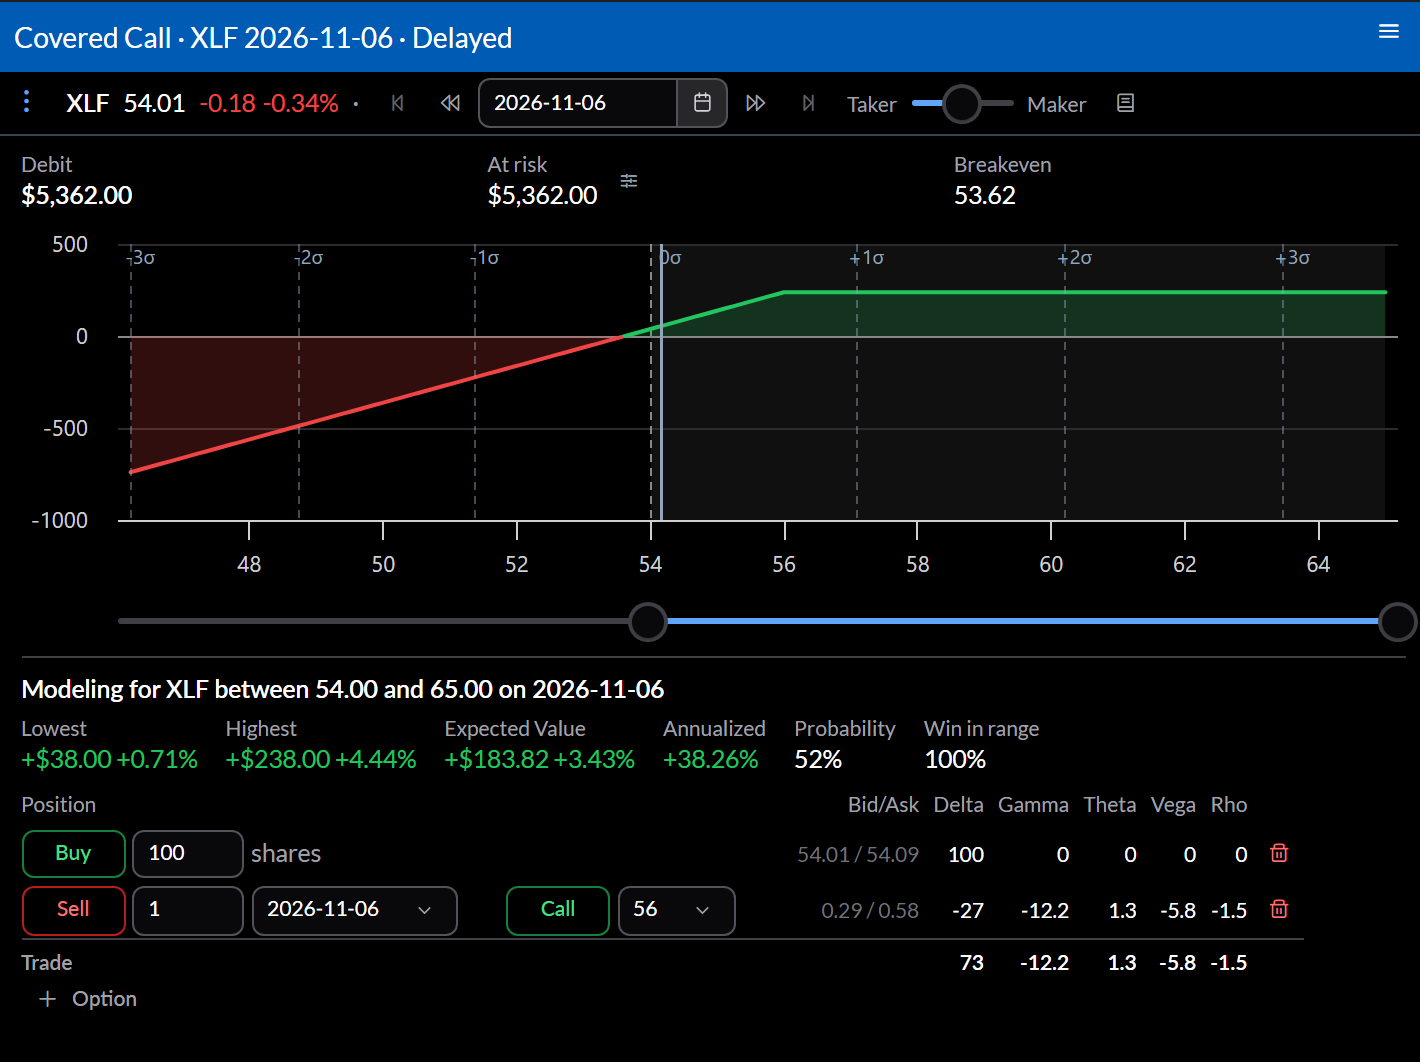
Task: Click the Rho column header
Action: (1228, 805)
